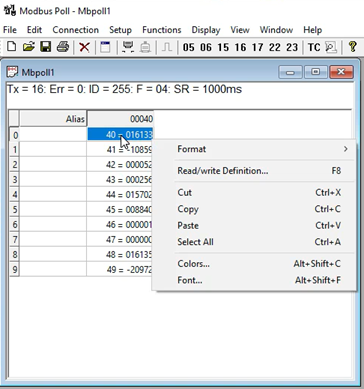Viewport: 364px width, 389px height.
Task: Click the Print icon in toolbar
Action: click(x=63, y=47)
